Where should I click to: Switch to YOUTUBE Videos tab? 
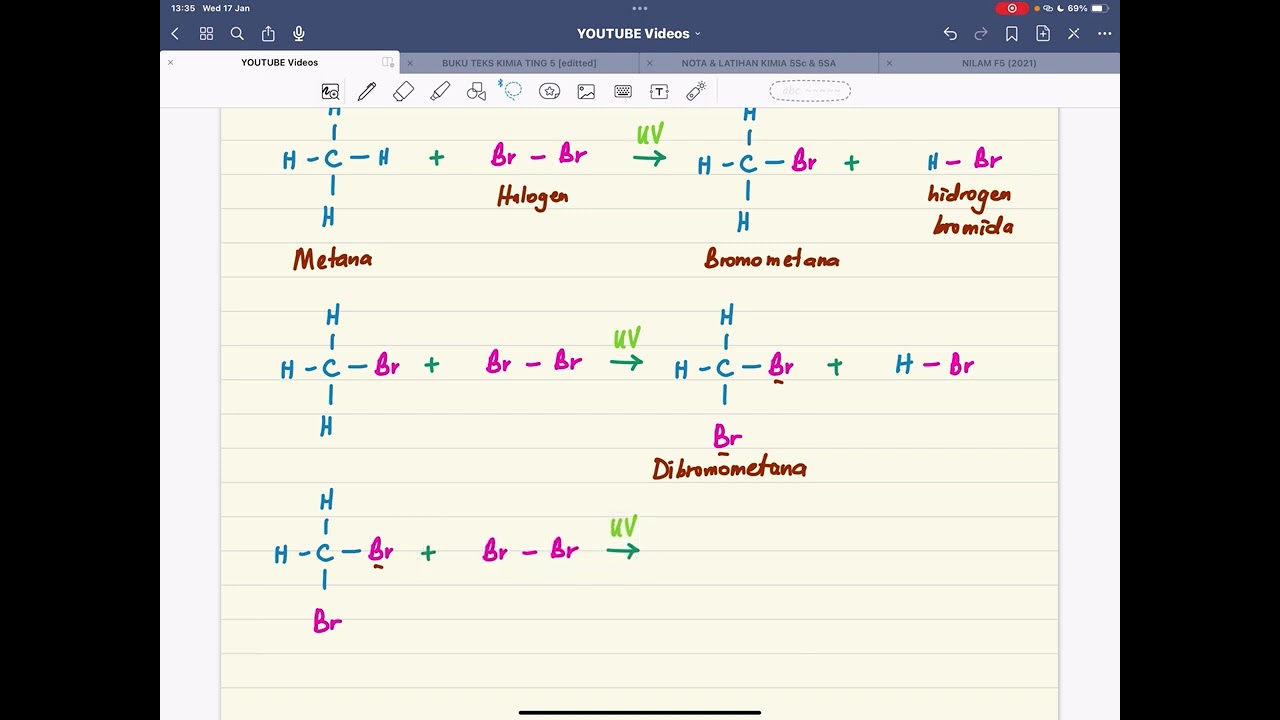pyautogui.click(x=280, y=63)
